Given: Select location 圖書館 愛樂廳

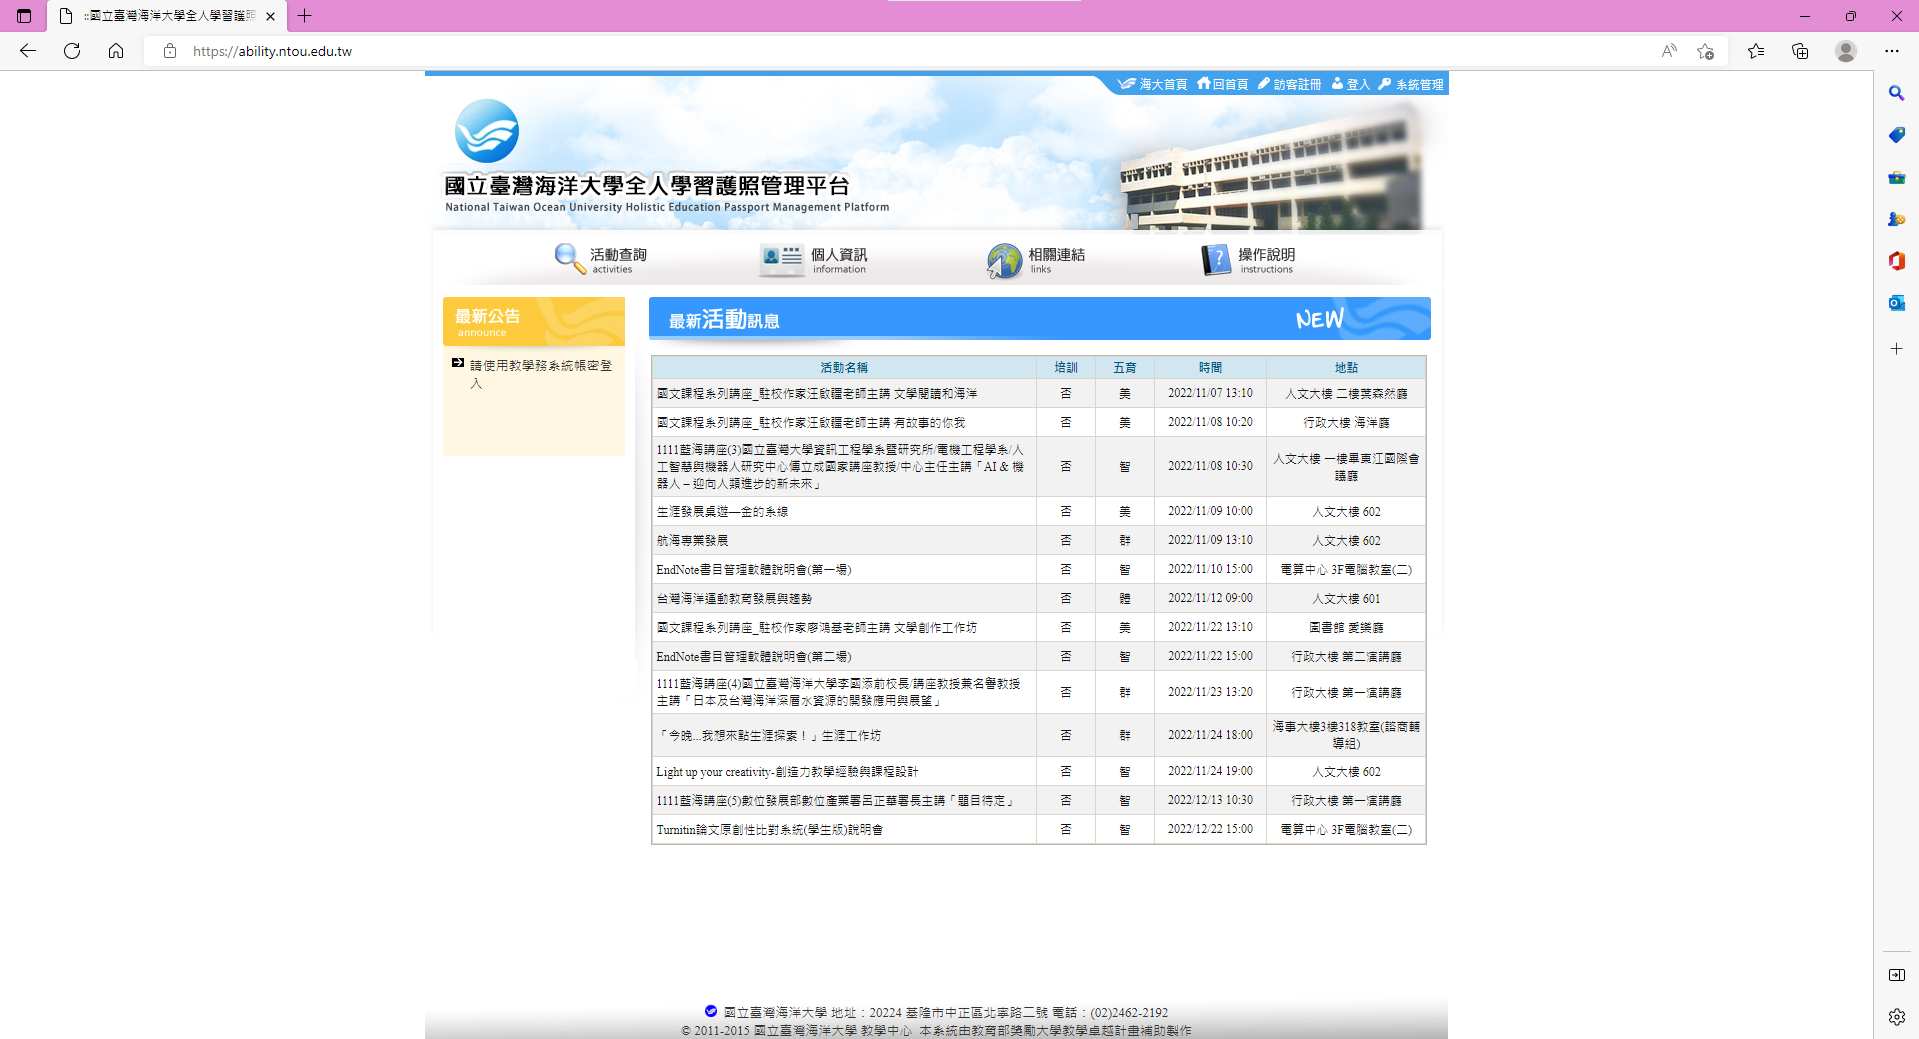Looking at the screenshot, I should [x=1346, y=627].
